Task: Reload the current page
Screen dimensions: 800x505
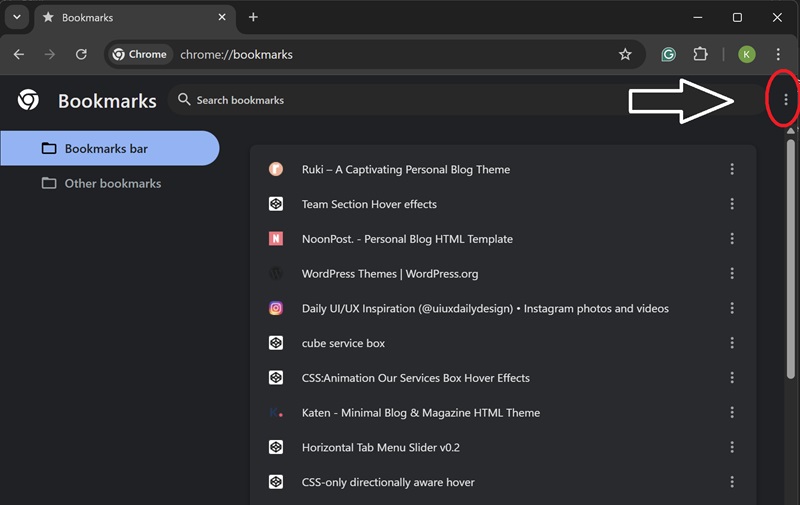Action: coord(81,55)
